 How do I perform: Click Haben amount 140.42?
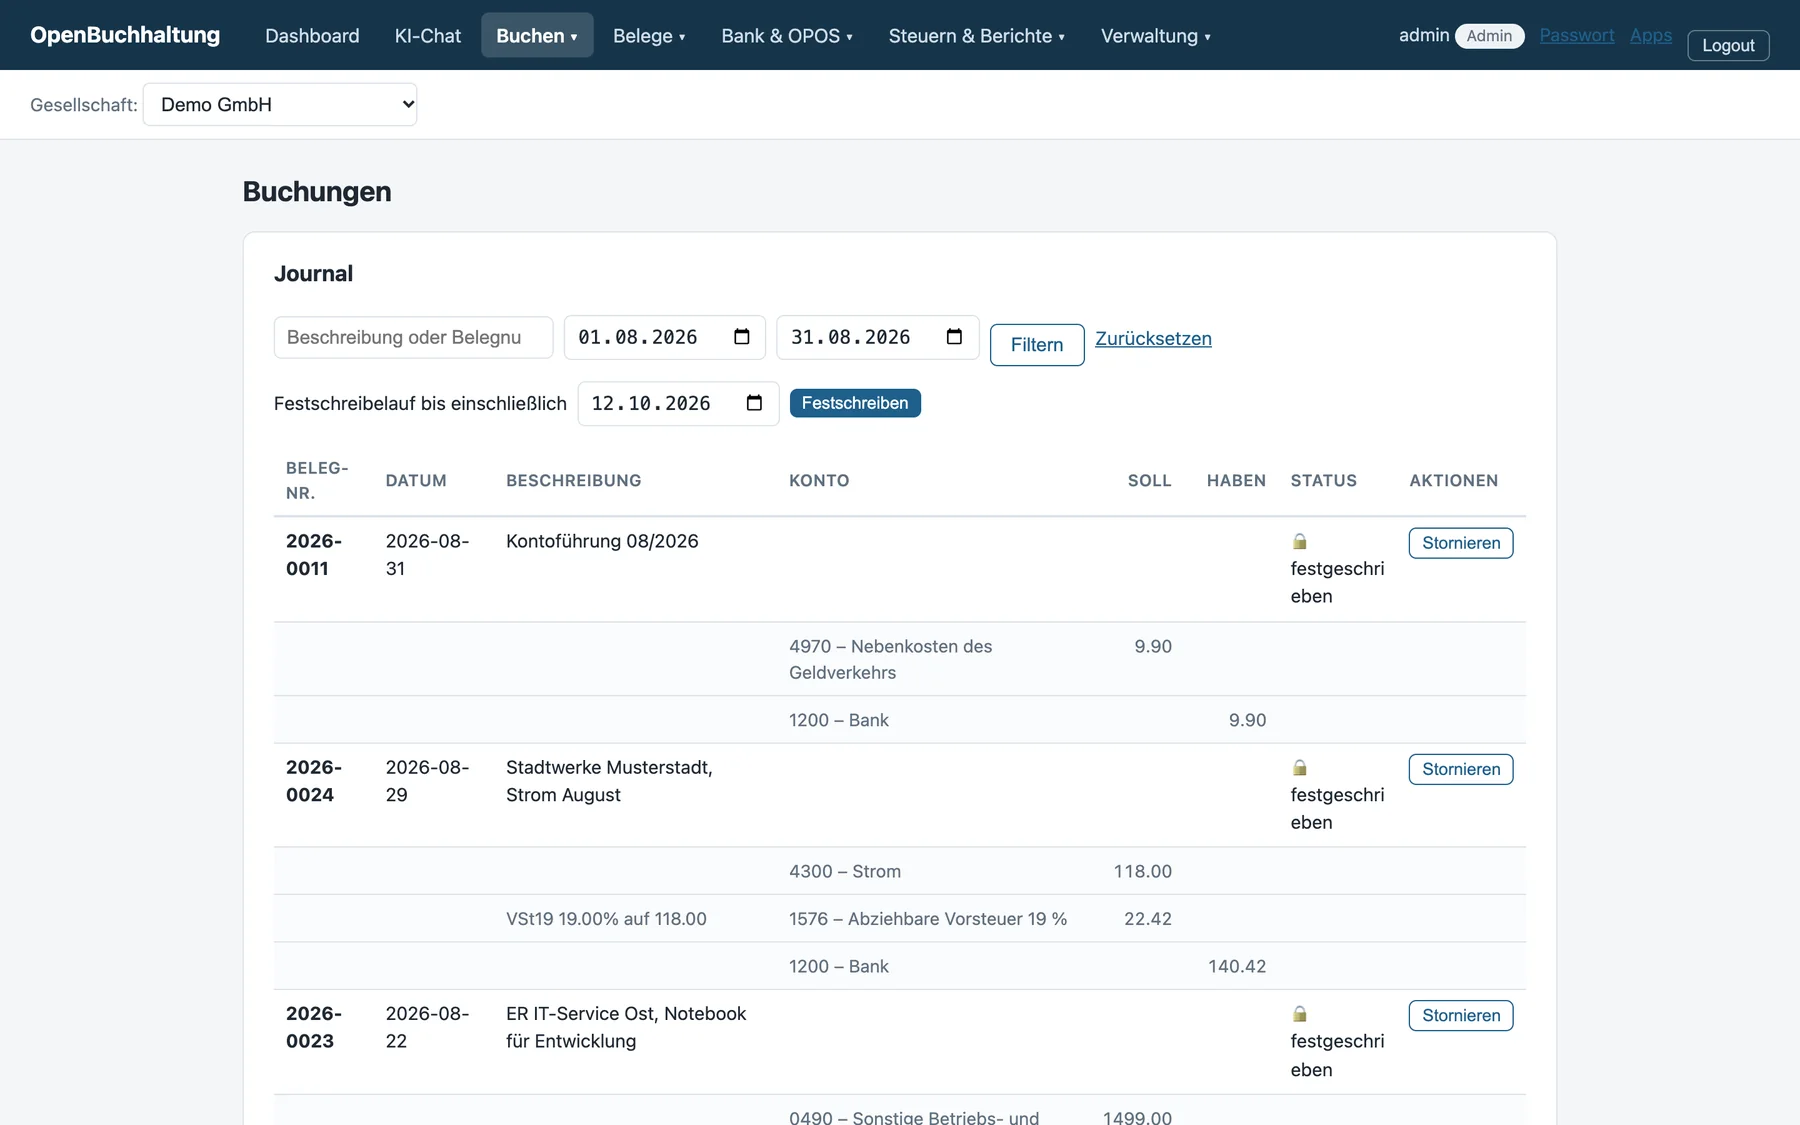(1237, 966)
